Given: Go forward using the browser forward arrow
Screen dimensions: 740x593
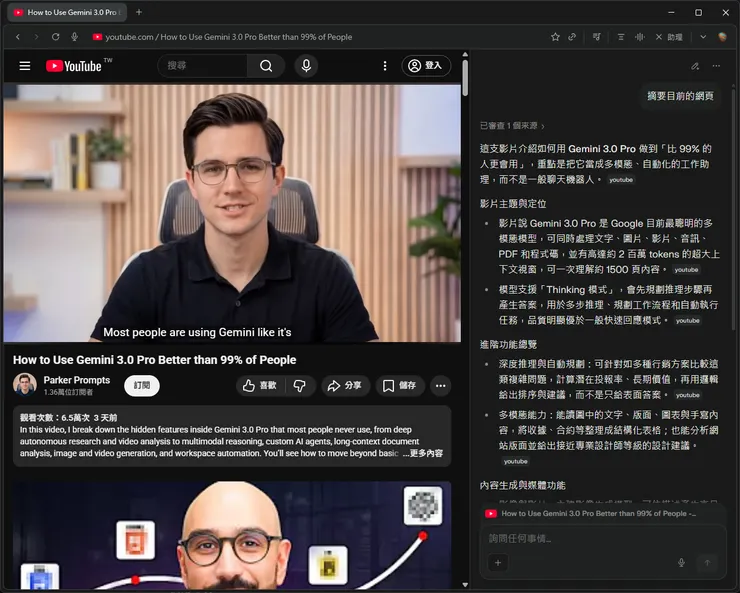Looking at the screenshot, I should [36, 37].
